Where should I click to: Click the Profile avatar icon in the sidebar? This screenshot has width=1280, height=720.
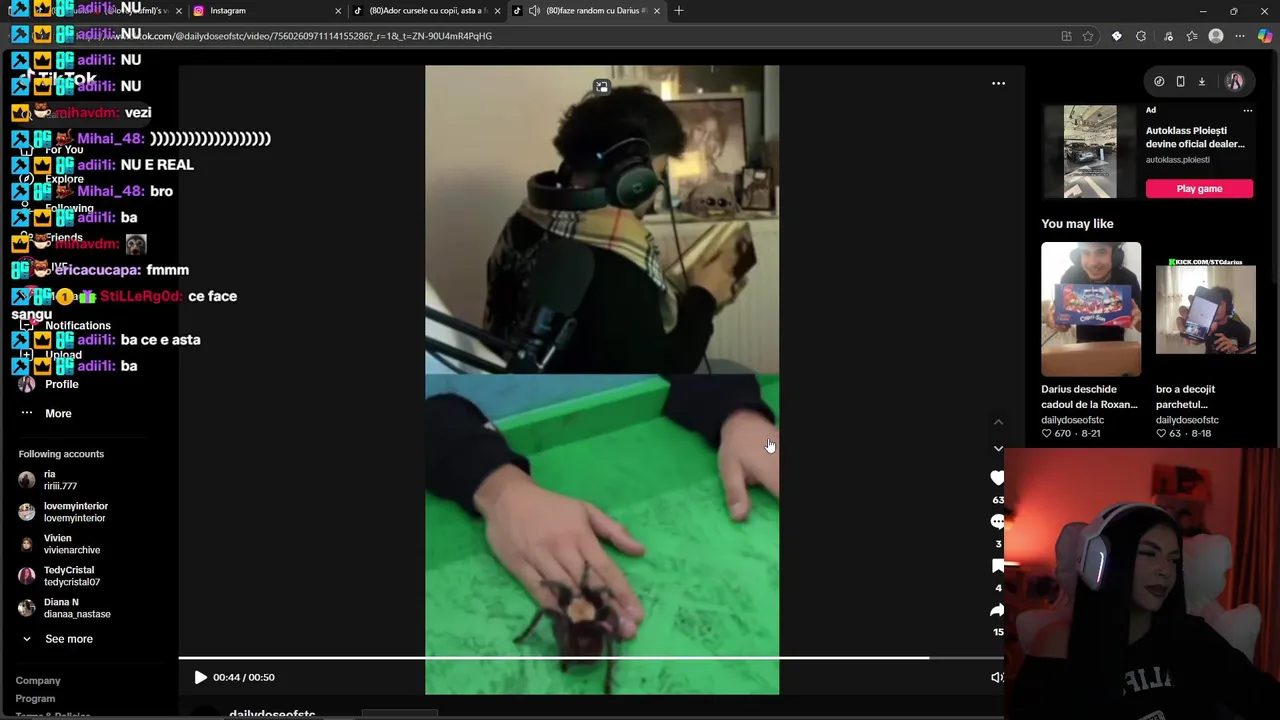click(27, 384)
